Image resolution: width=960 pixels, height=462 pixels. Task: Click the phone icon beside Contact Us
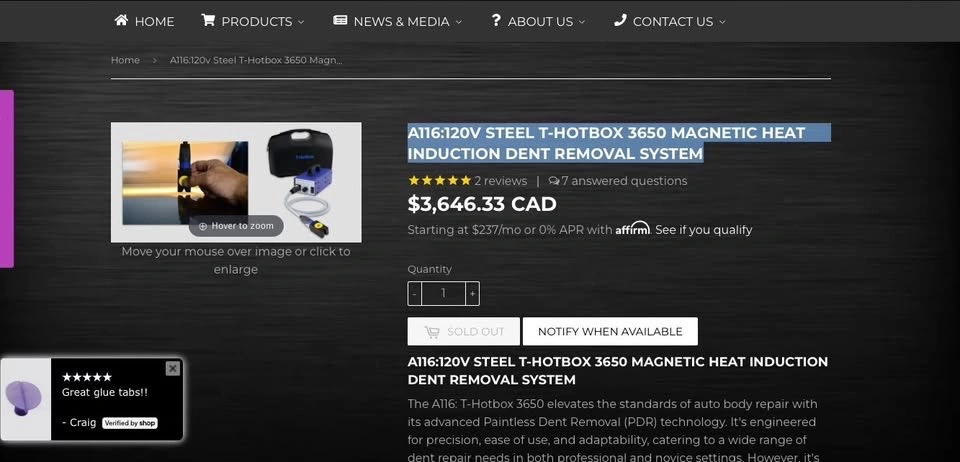coord(620,21)
